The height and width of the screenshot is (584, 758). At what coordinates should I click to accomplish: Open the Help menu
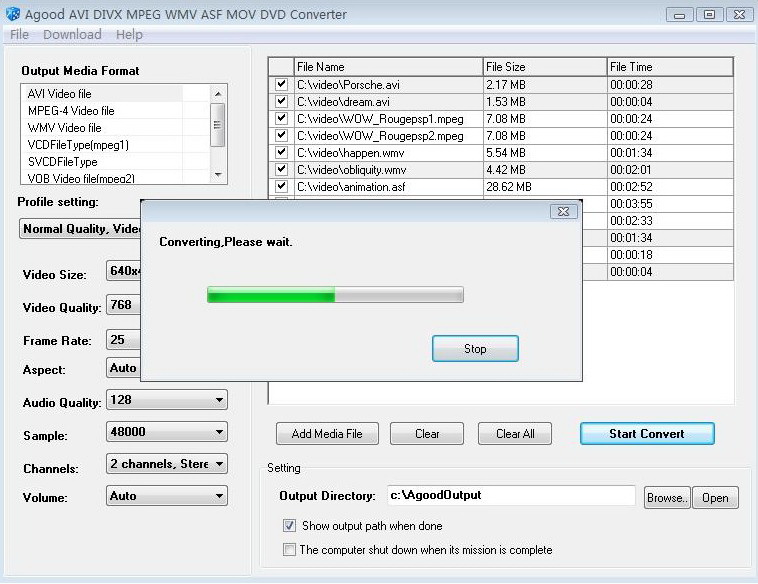pos(129,34)
